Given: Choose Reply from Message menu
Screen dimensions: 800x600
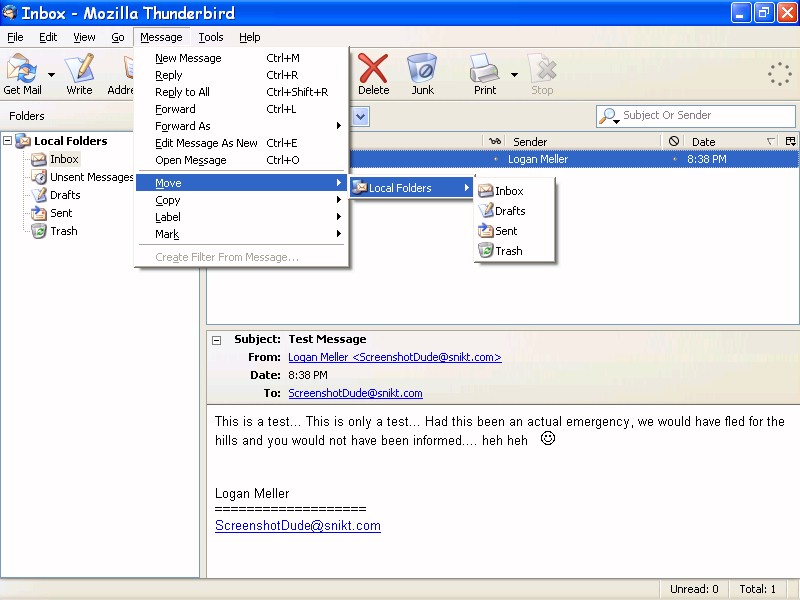Looking at the screenshot, I should (241, 75).
